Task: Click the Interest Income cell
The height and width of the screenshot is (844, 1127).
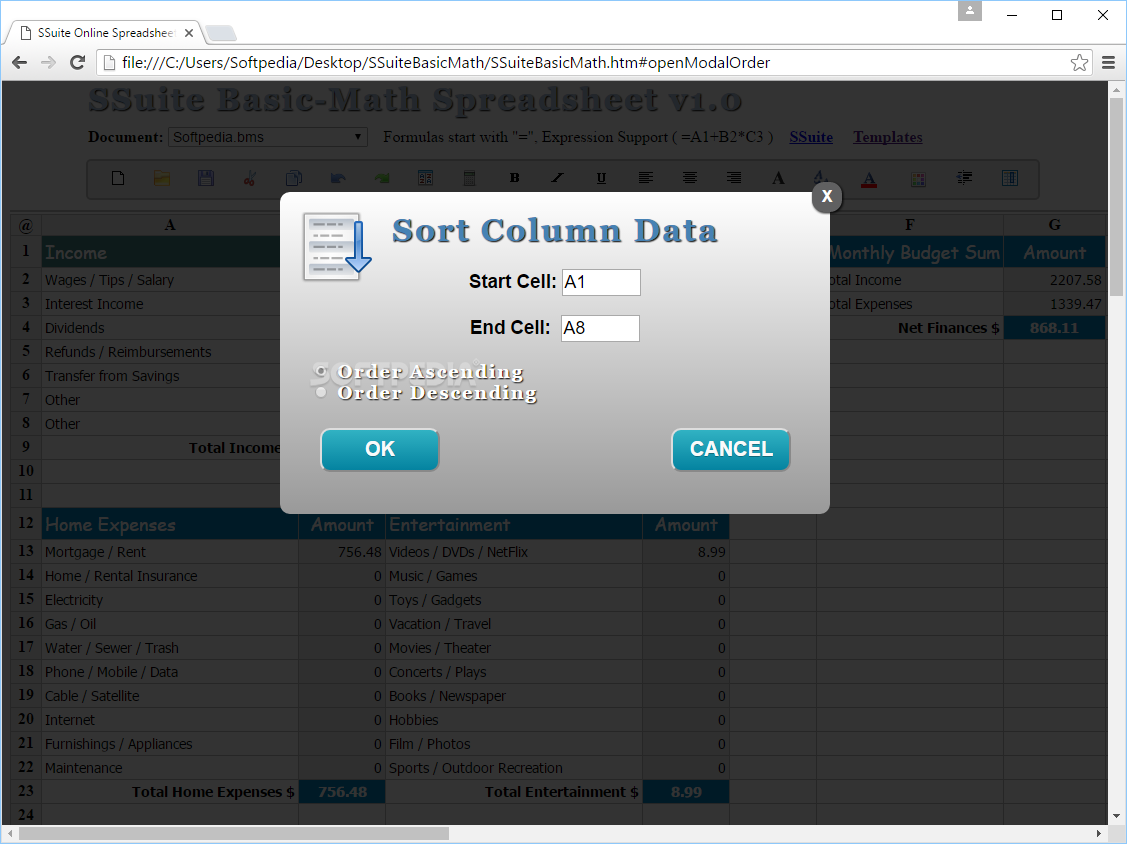Action: point(161,304)
